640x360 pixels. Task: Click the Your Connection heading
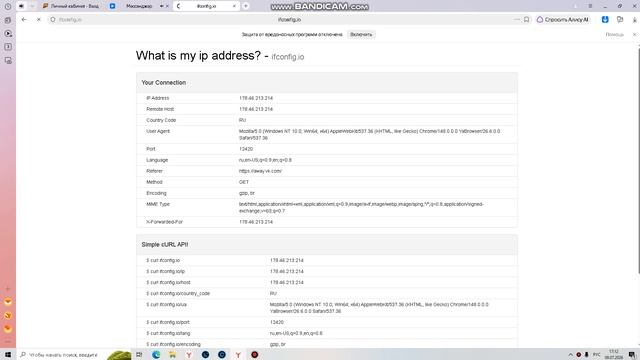tap(164, 83)
